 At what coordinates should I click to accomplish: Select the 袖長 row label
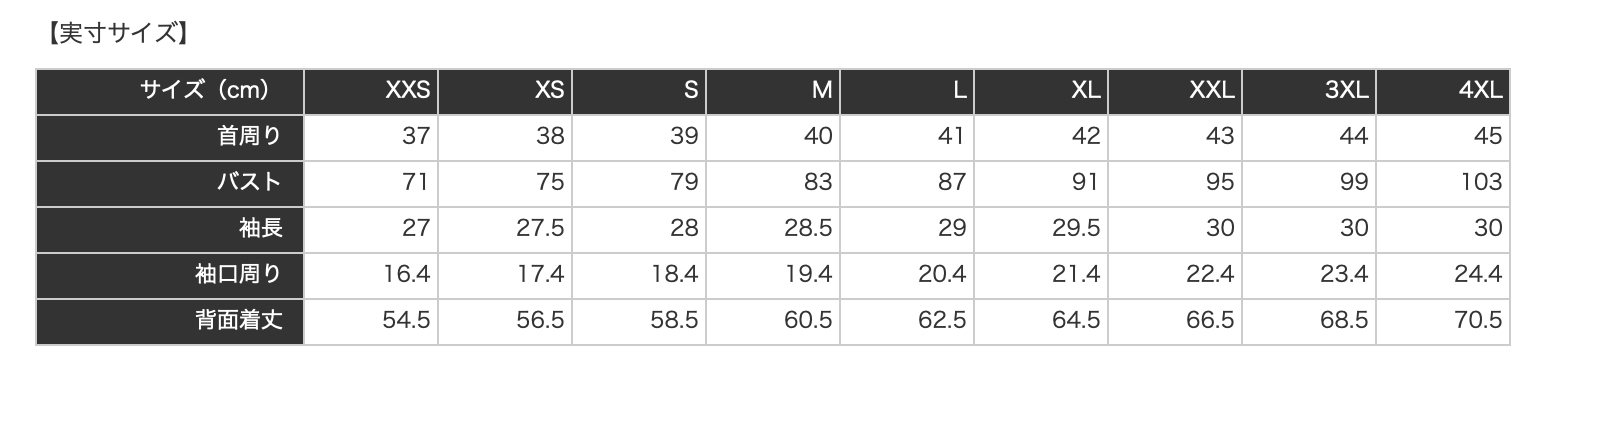coord(260,229)
